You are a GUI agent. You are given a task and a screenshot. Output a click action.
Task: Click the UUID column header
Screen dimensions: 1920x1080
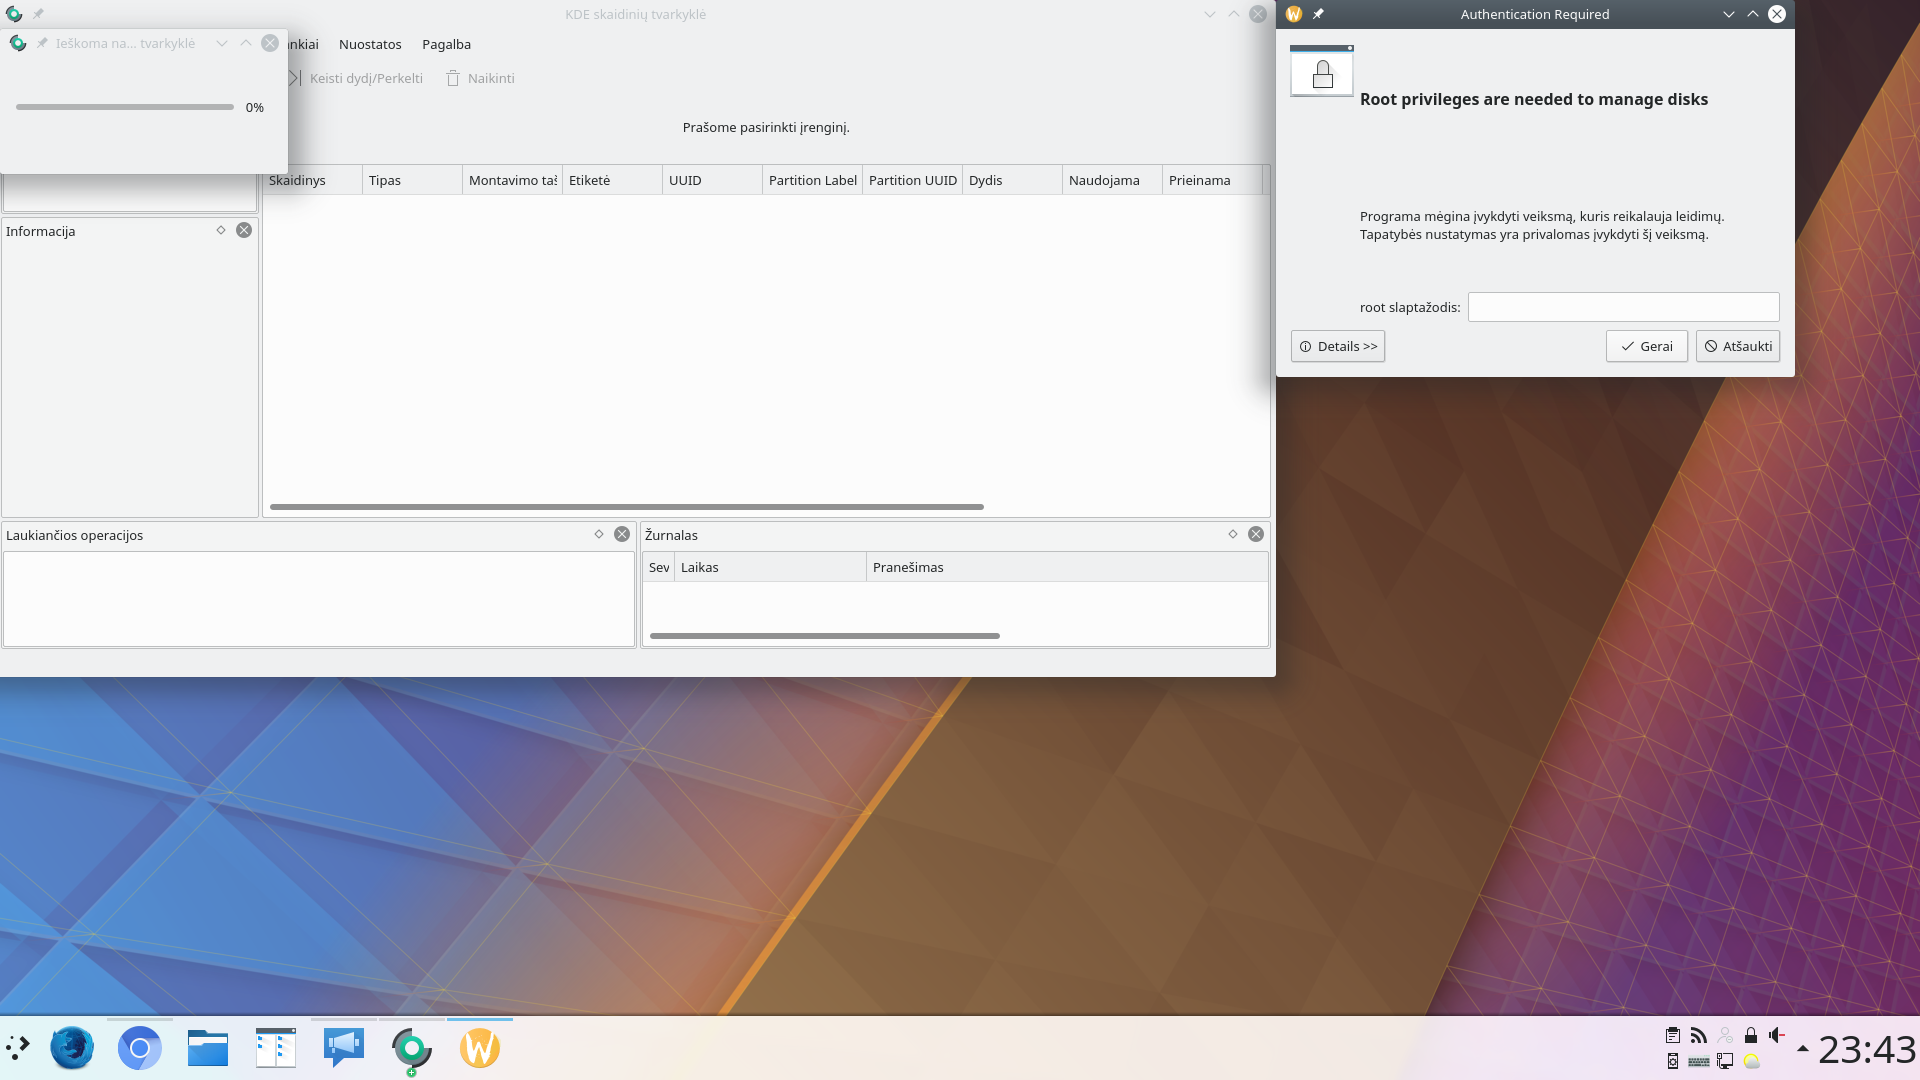click(712, 180)
